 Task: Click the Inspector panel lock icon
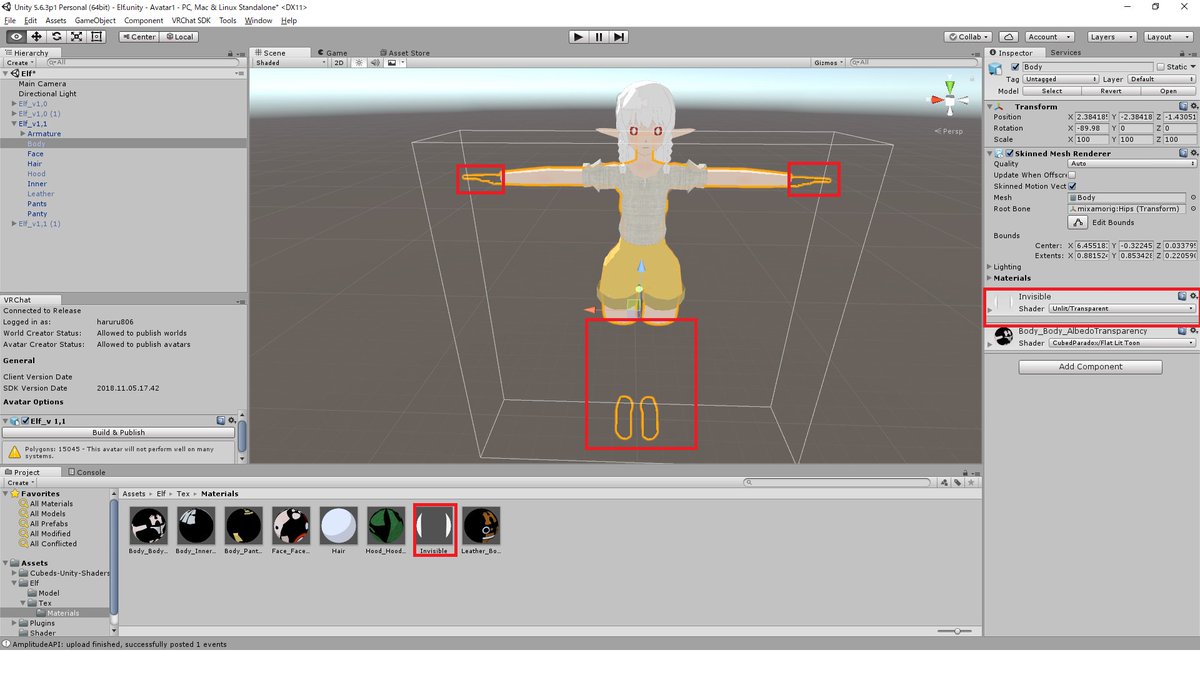1181,52
